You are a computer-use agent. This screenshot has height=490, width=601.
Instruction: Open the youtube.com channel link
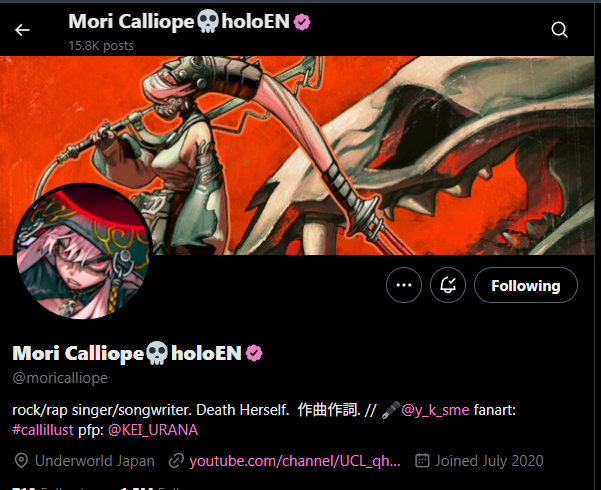click(x=295, y=461)
